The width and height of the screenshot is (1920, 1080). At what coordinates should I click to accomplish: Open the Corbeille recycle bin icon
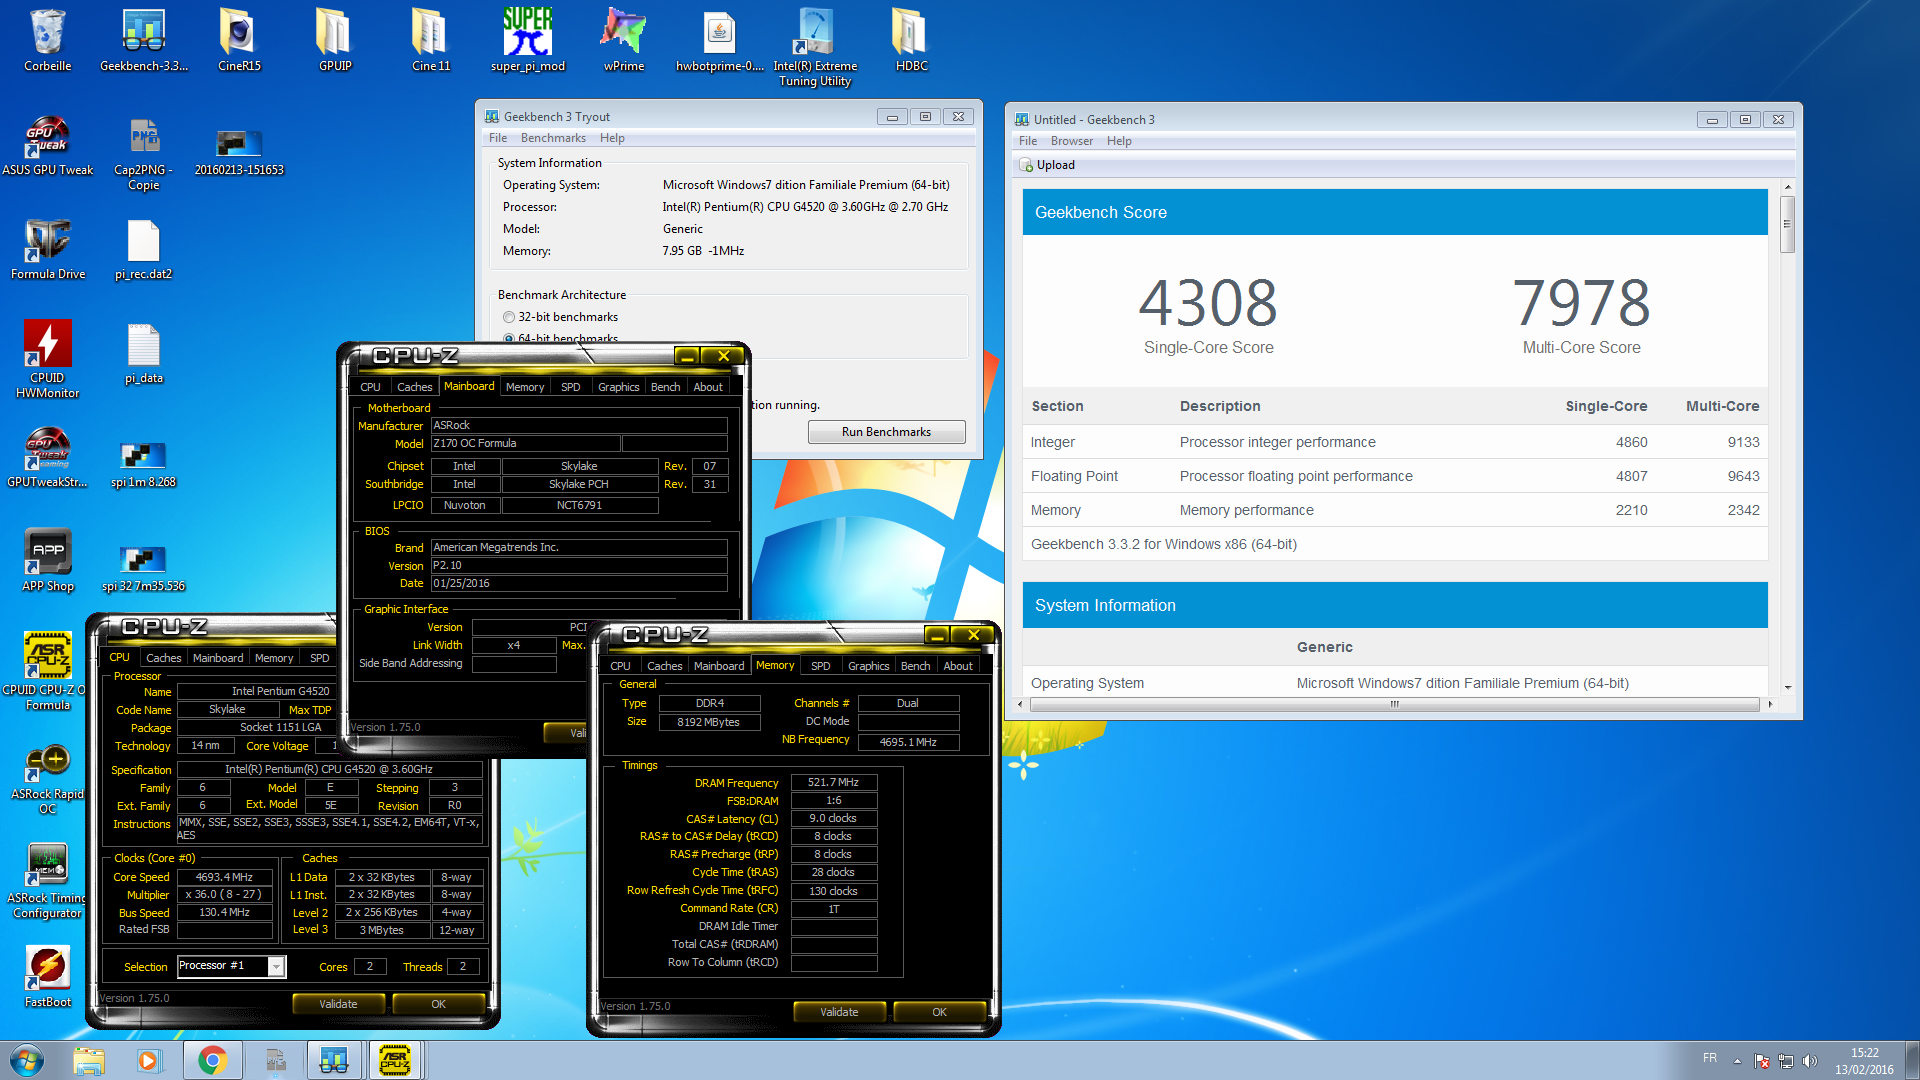pos(47,40)
